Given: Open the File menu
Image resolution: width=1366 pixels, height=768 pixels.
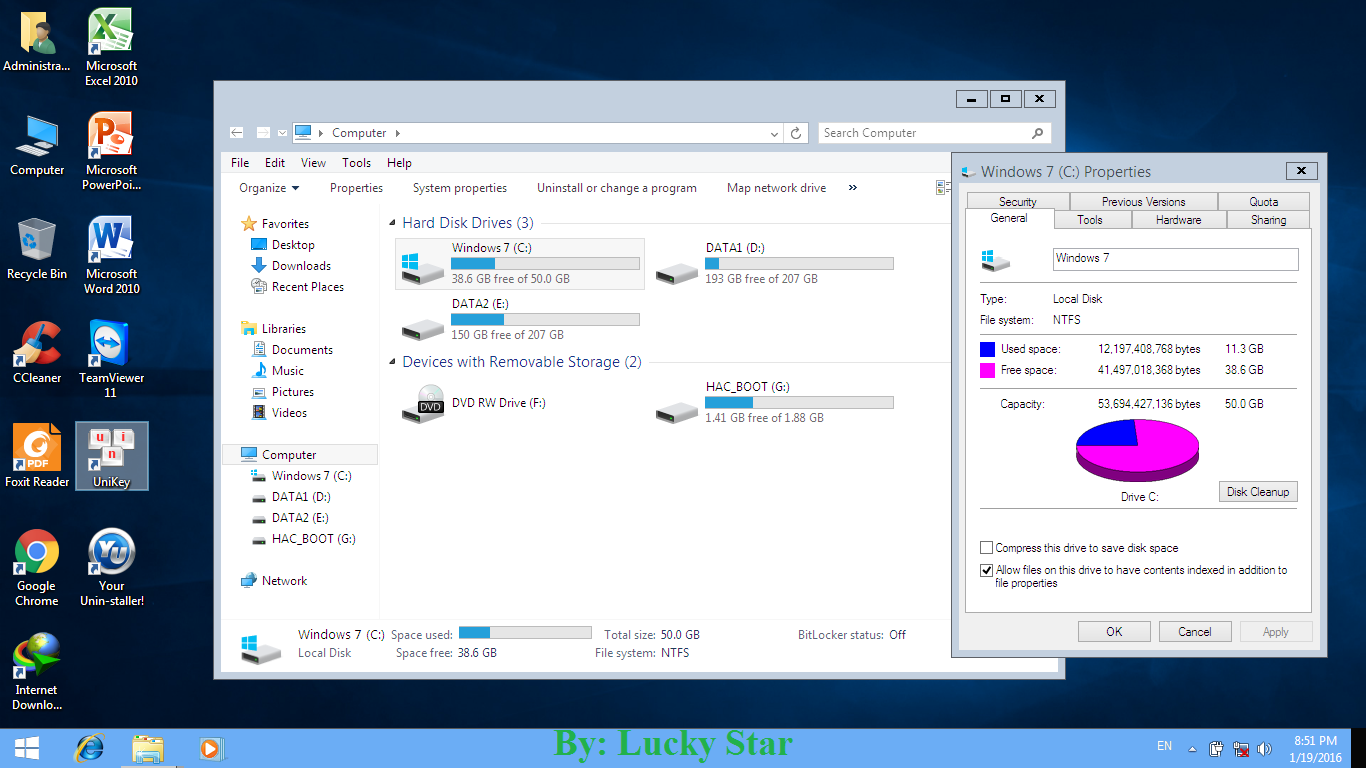Looking at the screenshot, I should tap(240, 163).
